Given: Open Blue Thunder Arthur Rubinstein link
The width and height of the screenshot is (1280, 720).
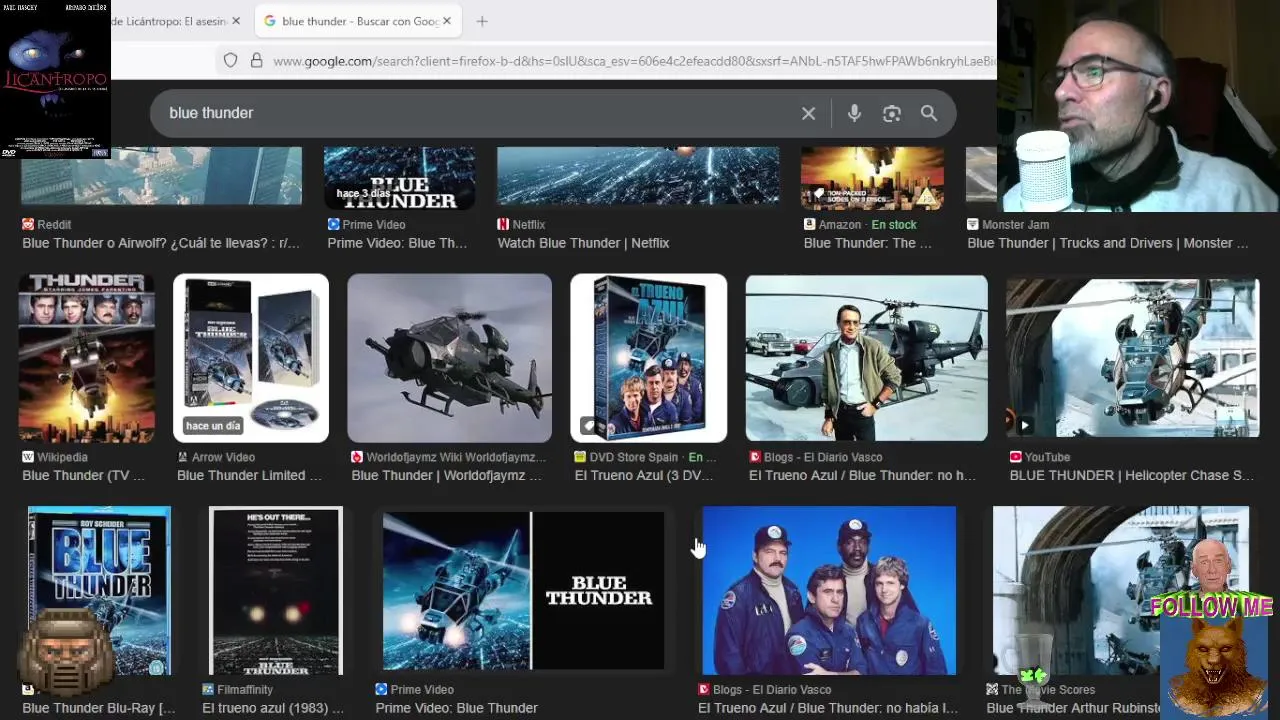Looking at the screenshot, I should [x=1073, y=708].
